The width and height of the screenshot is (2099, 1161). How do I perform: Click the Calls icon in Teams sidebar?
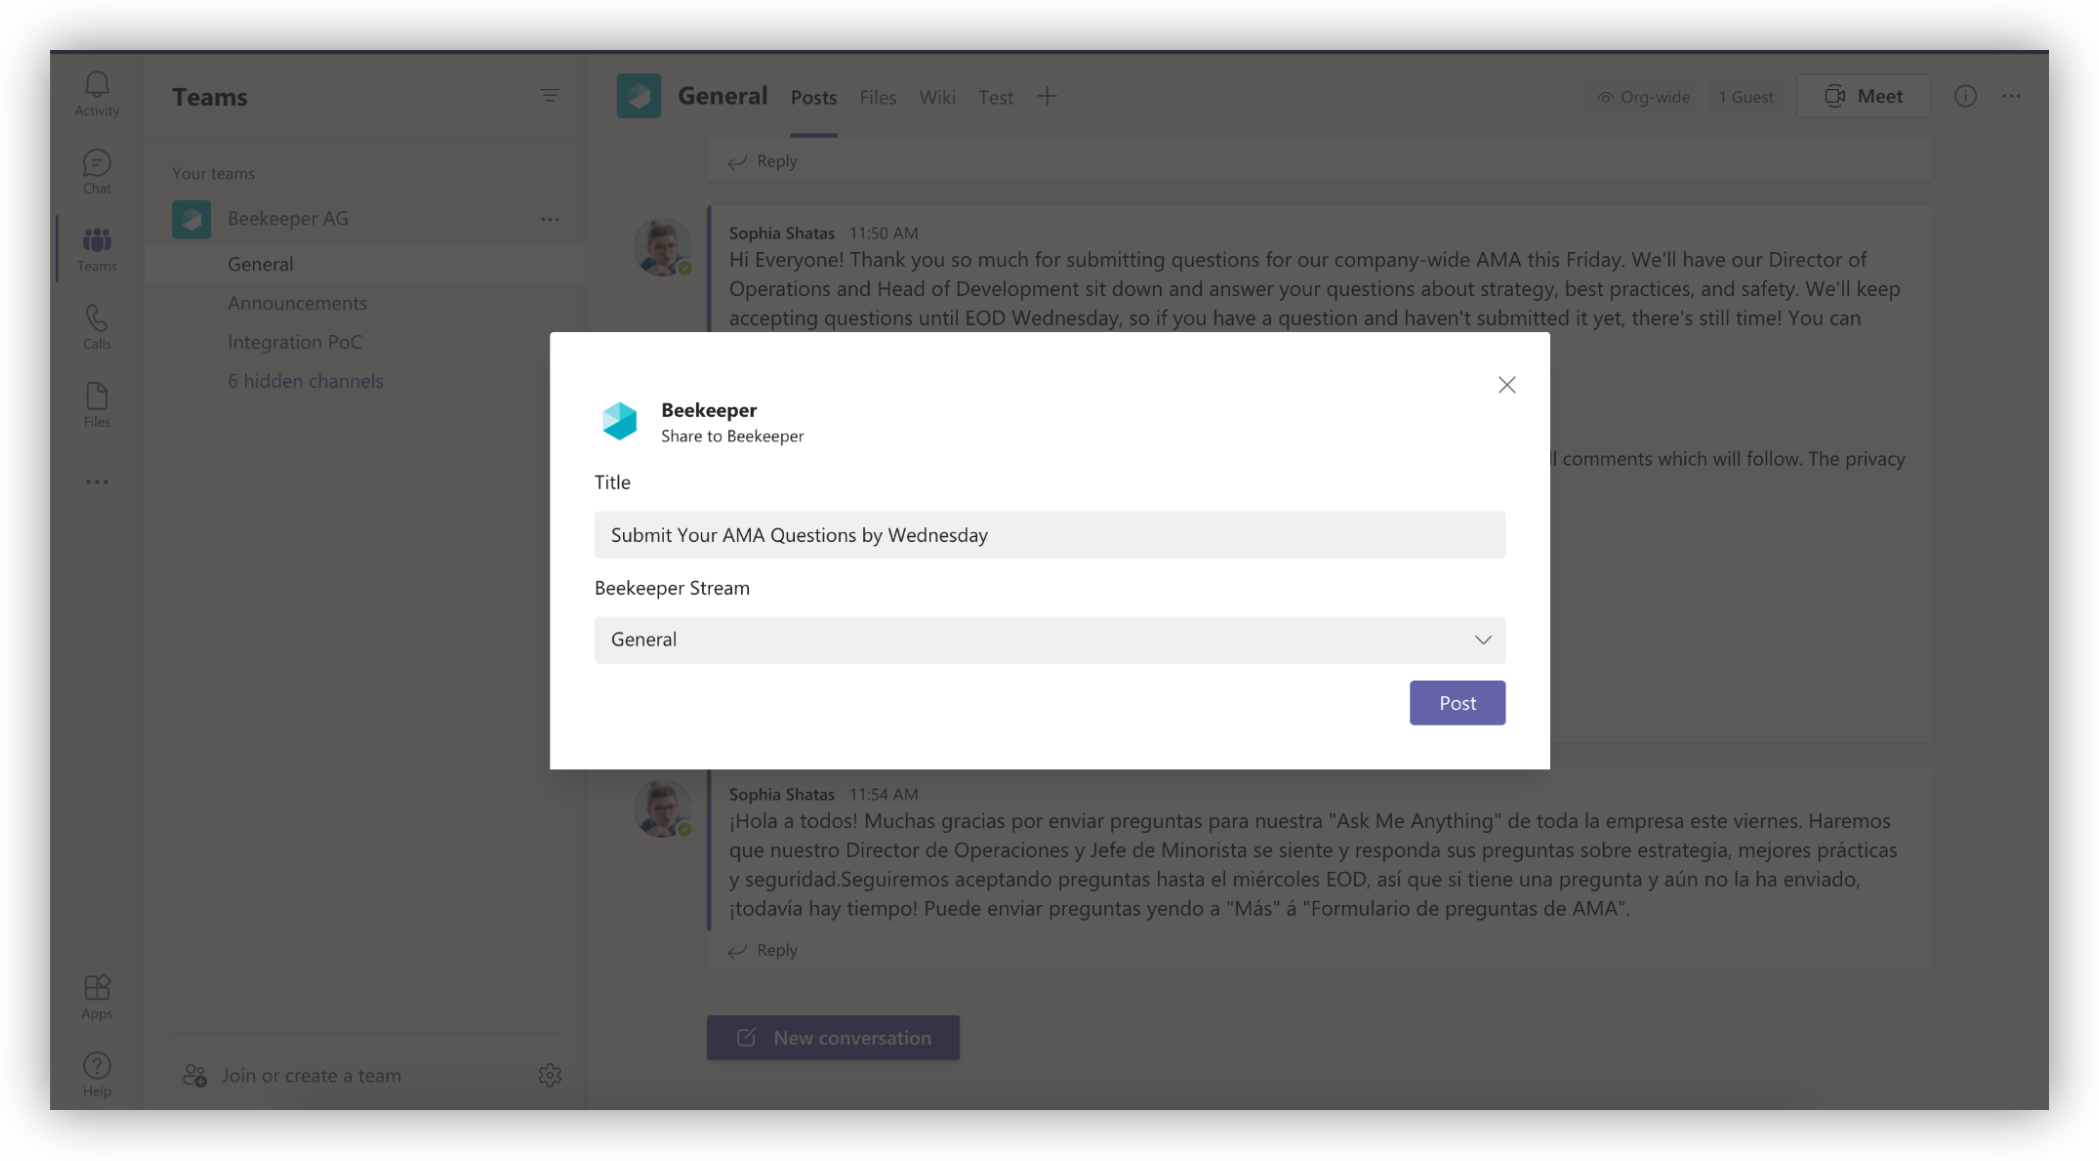coord(96,326)
